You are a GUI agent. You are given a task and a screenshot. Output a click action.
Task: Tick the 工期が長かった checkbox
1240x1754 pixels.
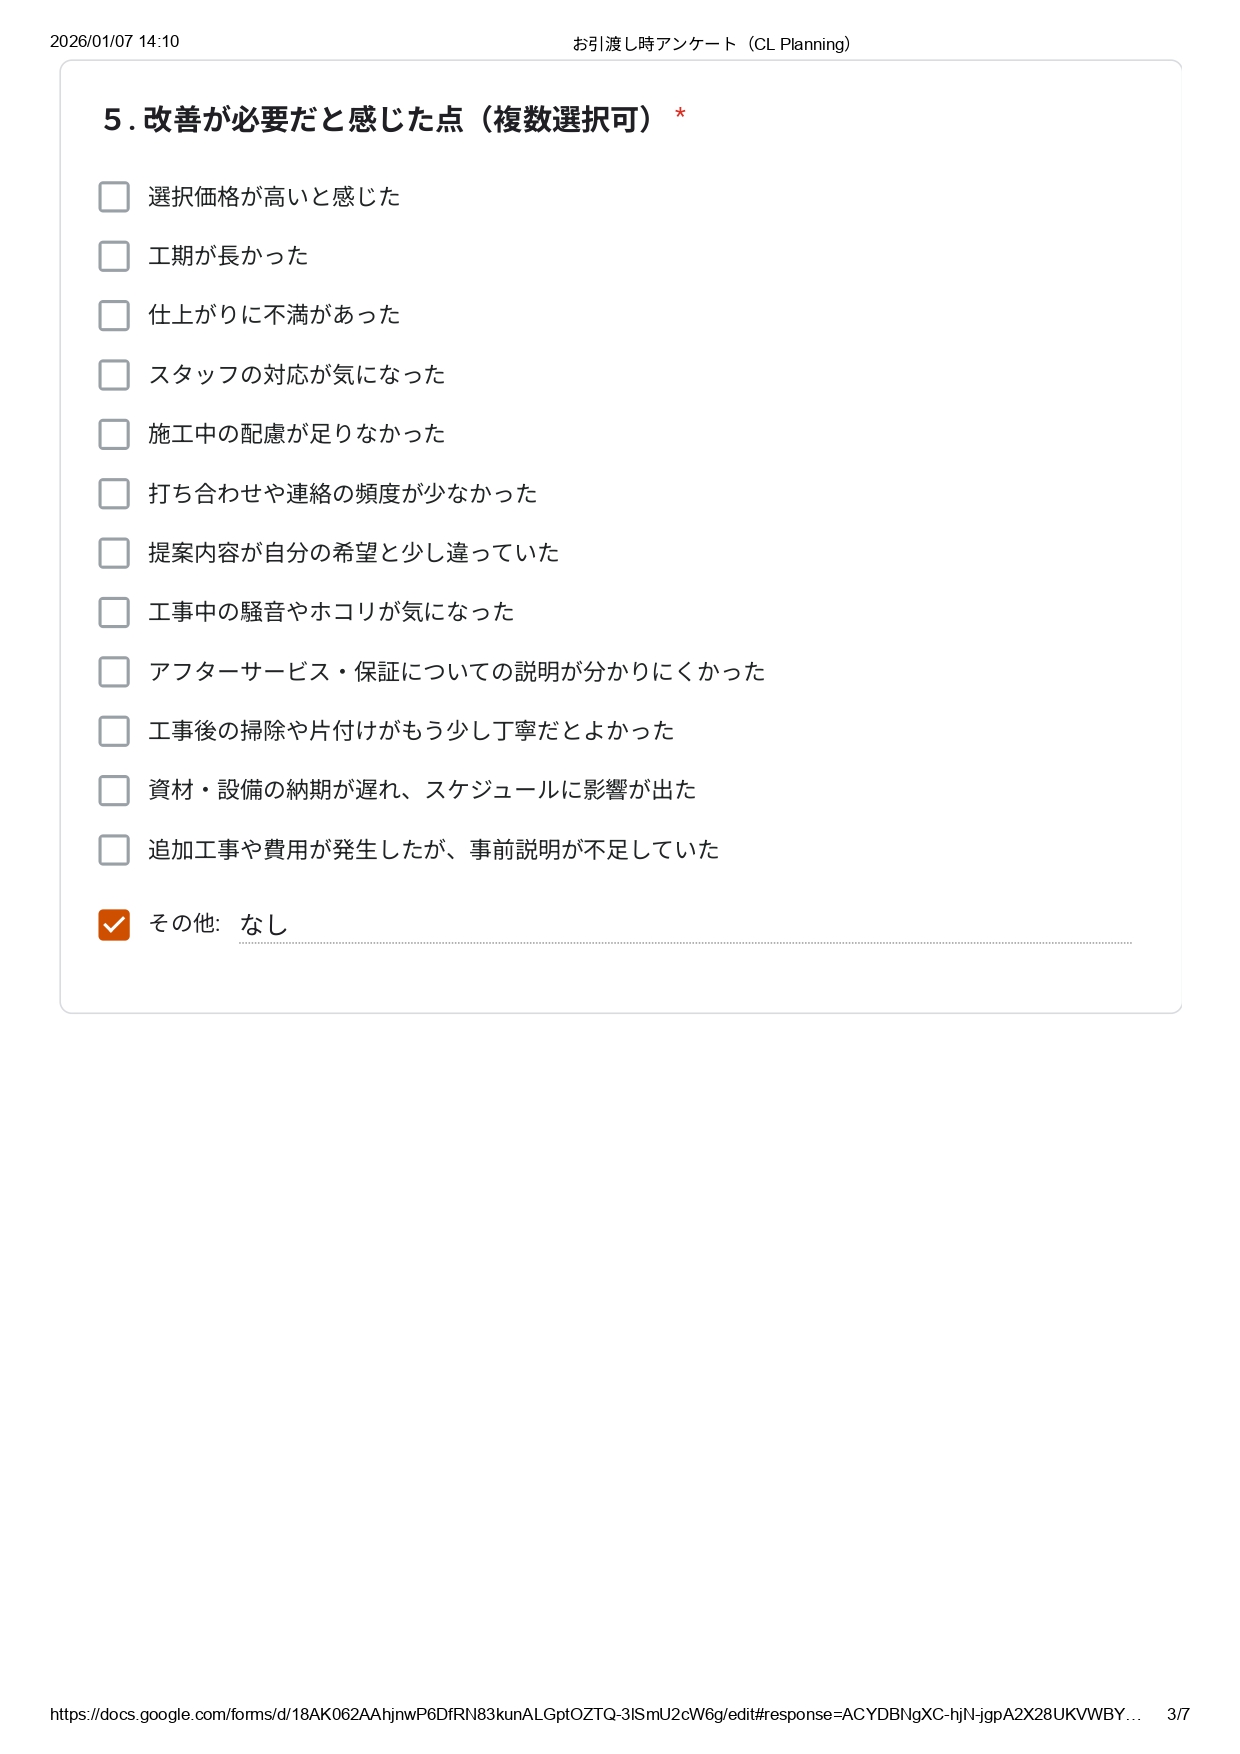(x=114, y=256)
